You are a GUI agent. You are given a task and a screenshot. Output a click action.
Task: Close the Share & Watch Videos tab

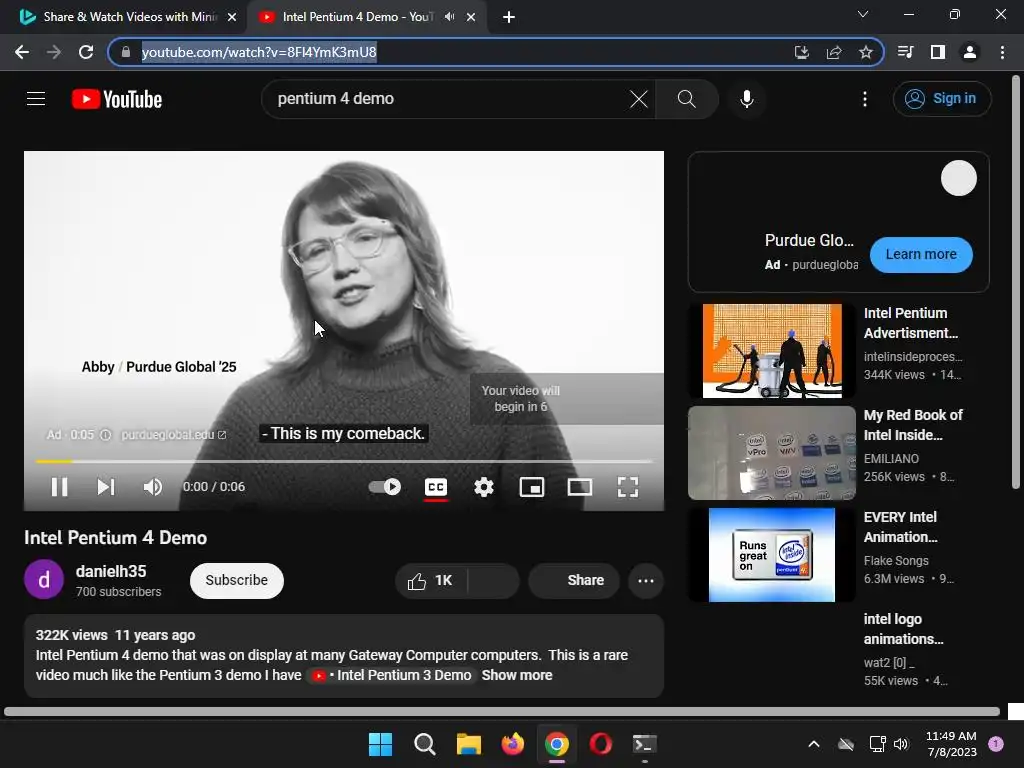click(x=232, y=18)
